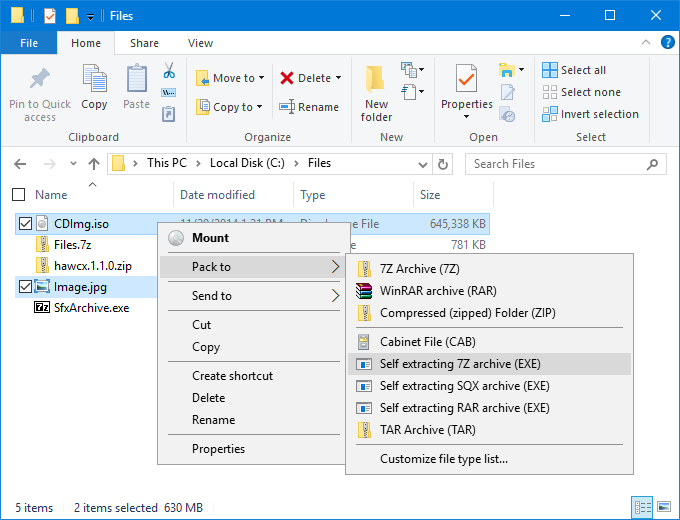
Task: Toggle the select-all checkbox in header
Action: click(x=18, y=195)
